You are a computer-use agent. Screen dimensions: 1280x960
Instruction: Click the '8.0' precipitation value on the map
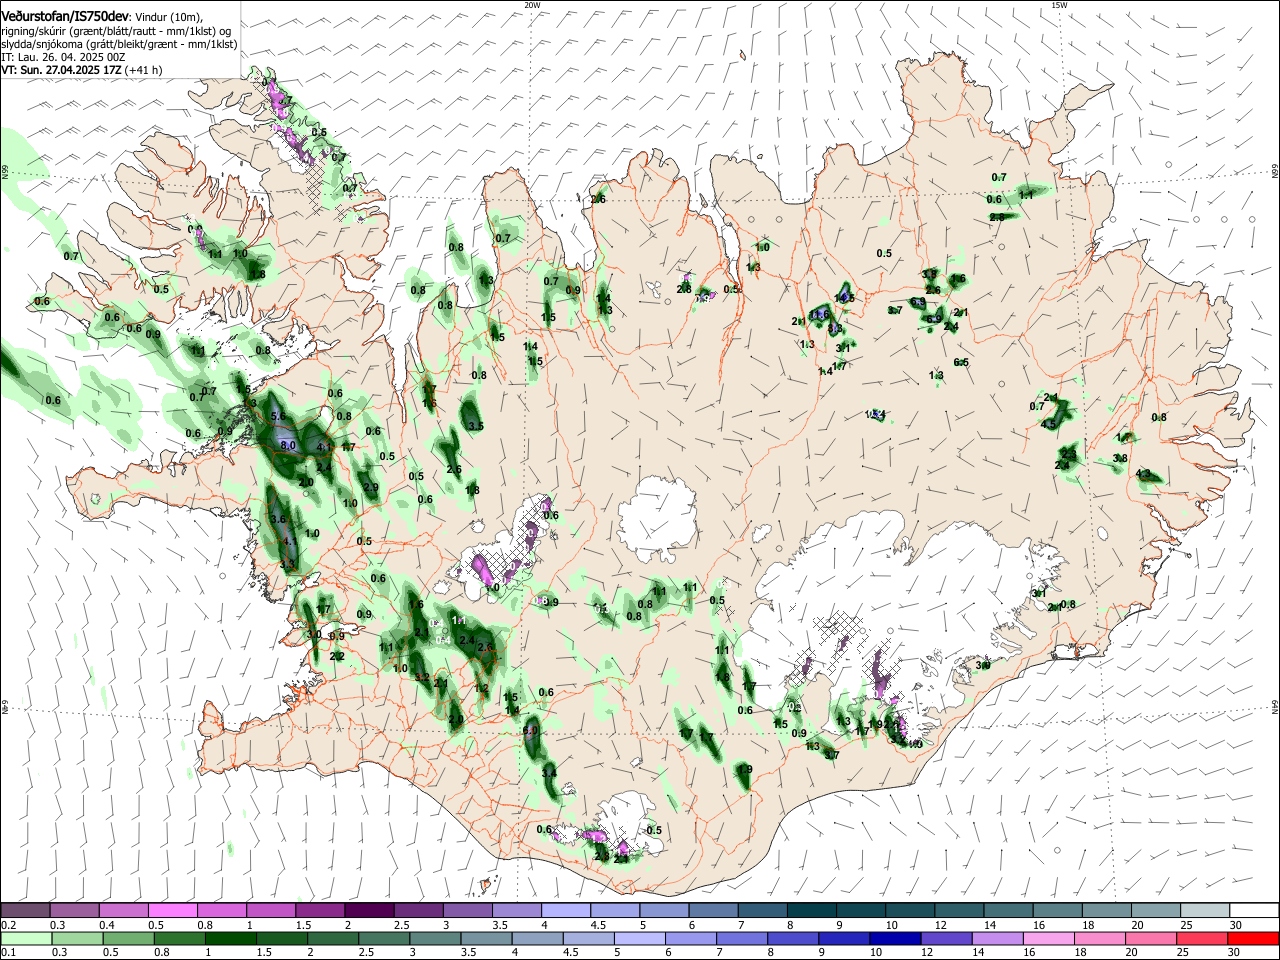(288, 445)
